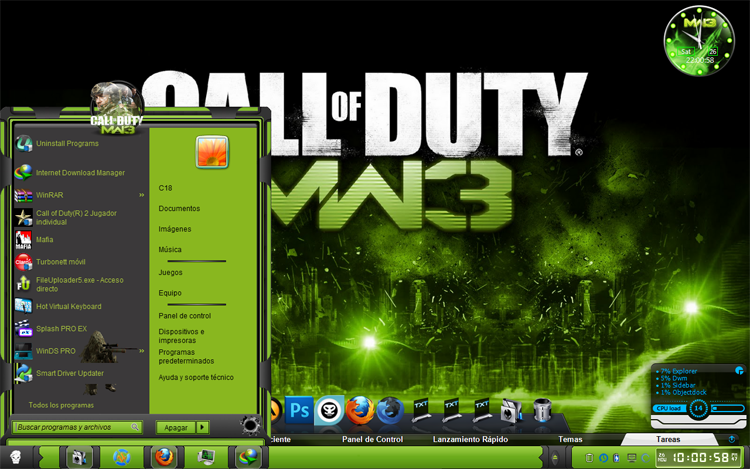Image resolution: width=750 pixels, height=469 pixels.
Task: Open Panel de control link
Action: pos(185,316)
